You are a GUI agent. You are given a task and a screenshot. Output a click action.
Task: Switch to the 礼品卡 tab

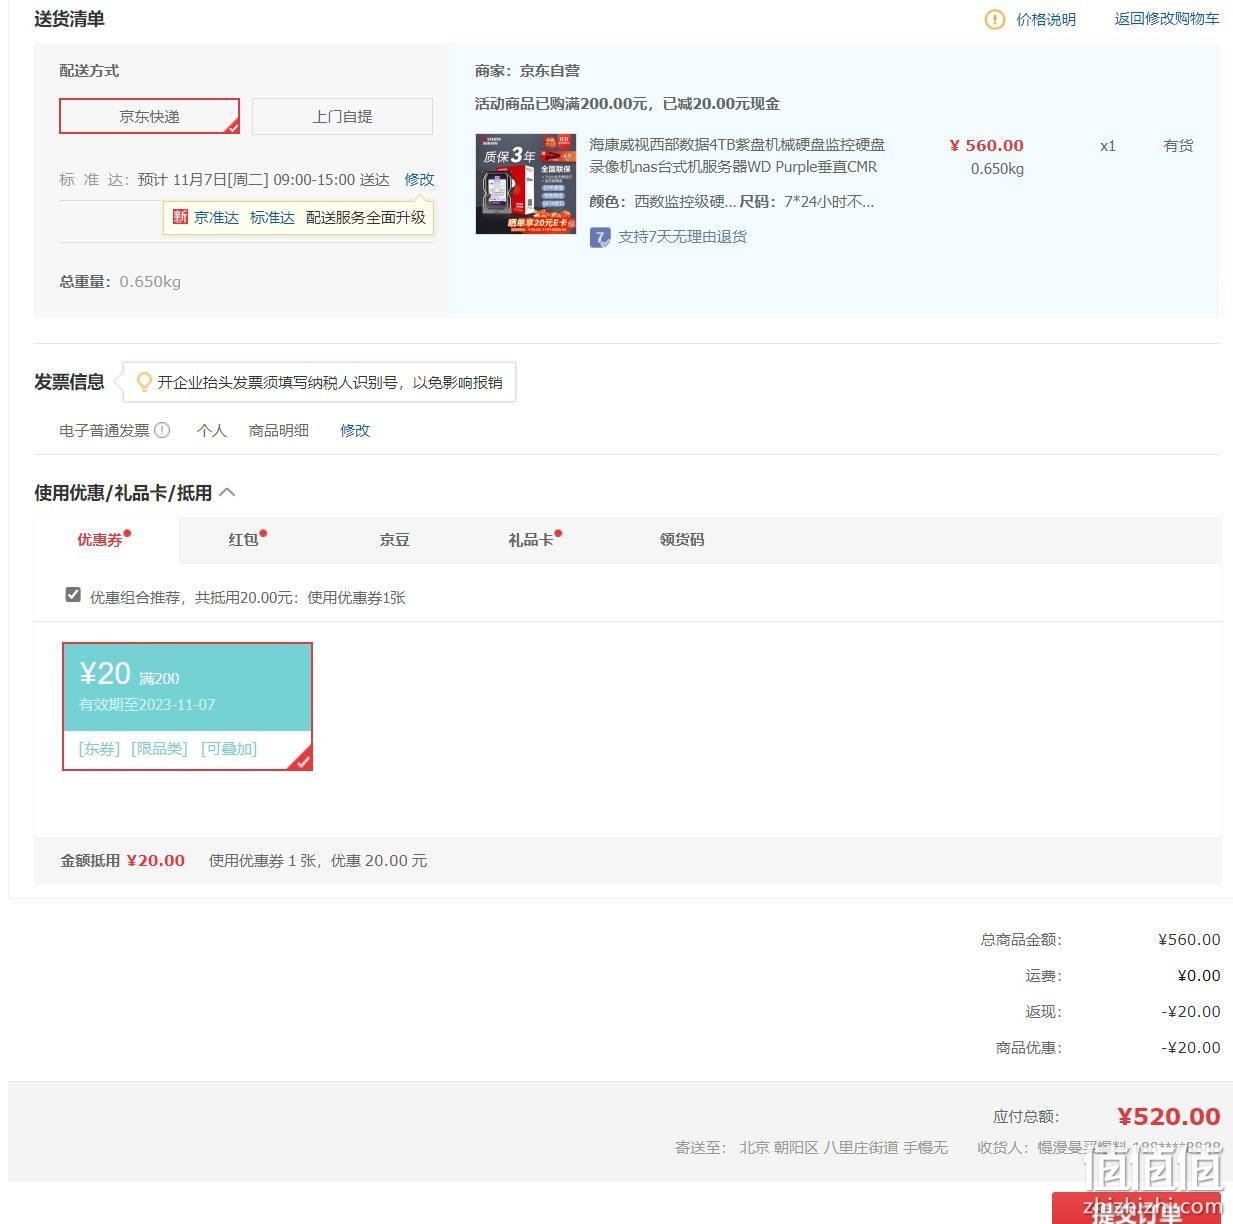click(530, 540)
